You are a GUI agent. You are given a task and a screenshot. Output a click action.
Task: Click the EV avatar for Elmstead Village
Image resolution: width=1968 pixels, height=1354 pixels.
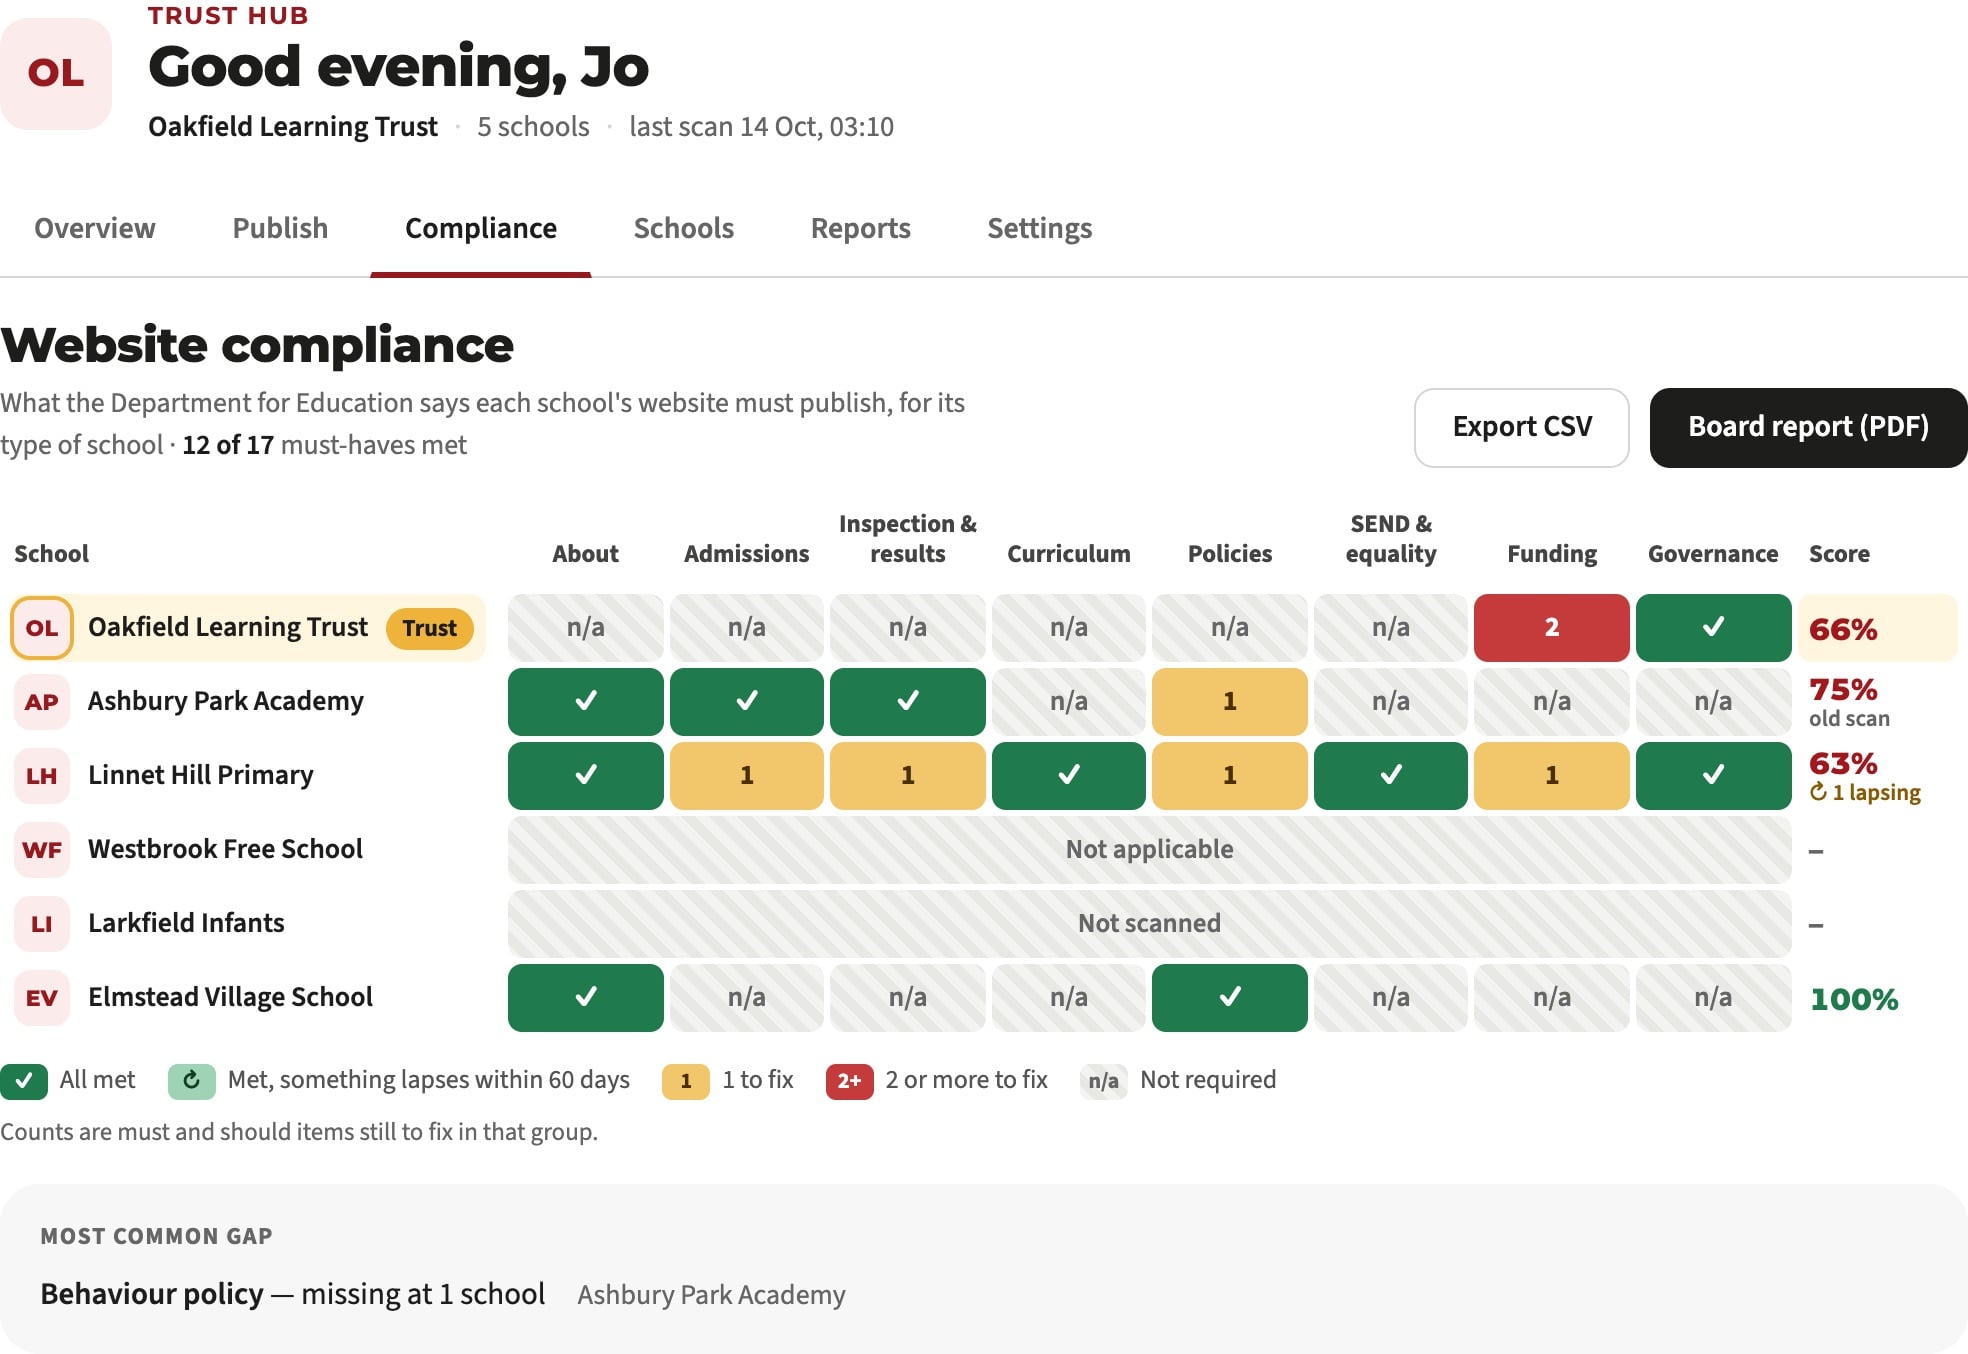[42, 998]
